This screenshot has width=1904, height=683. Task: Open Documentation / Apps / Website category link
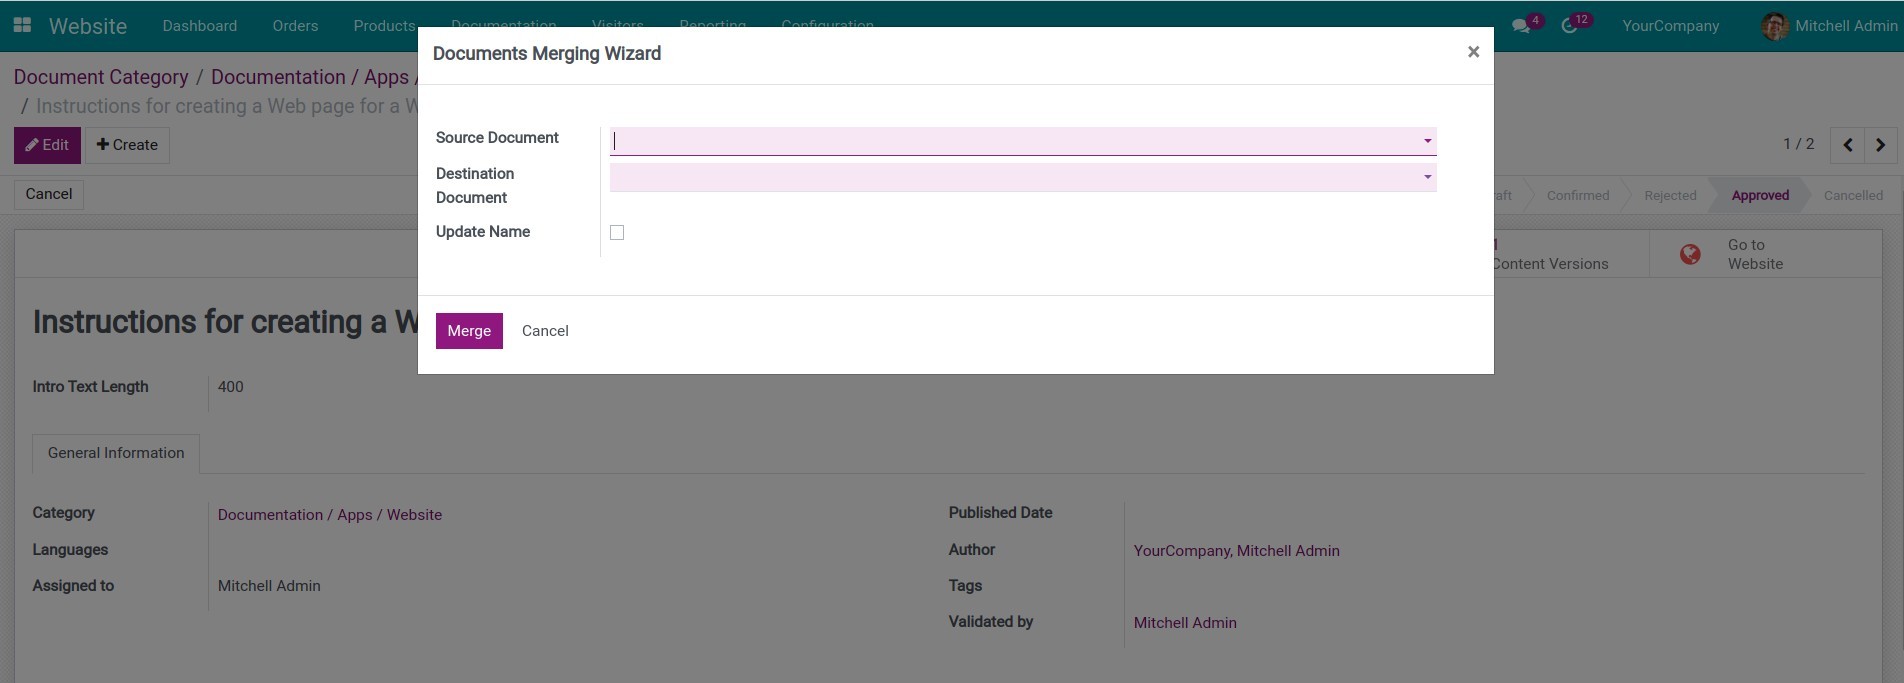[x=330, y=515]
